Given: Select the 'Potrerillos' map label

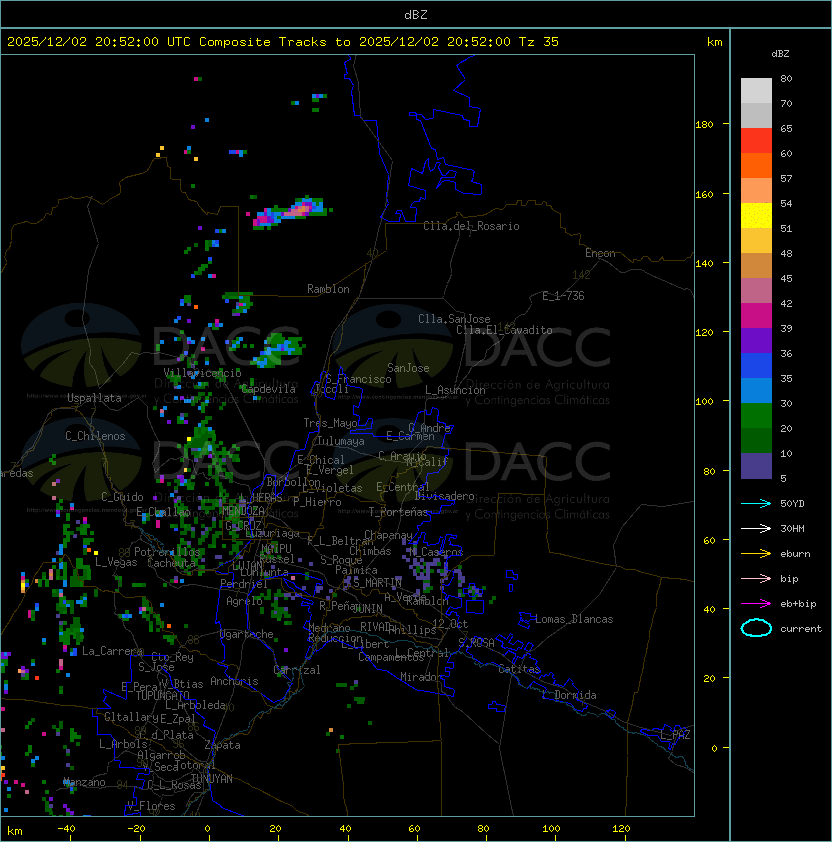Looking at the screenshot, I should click(167, 552).
